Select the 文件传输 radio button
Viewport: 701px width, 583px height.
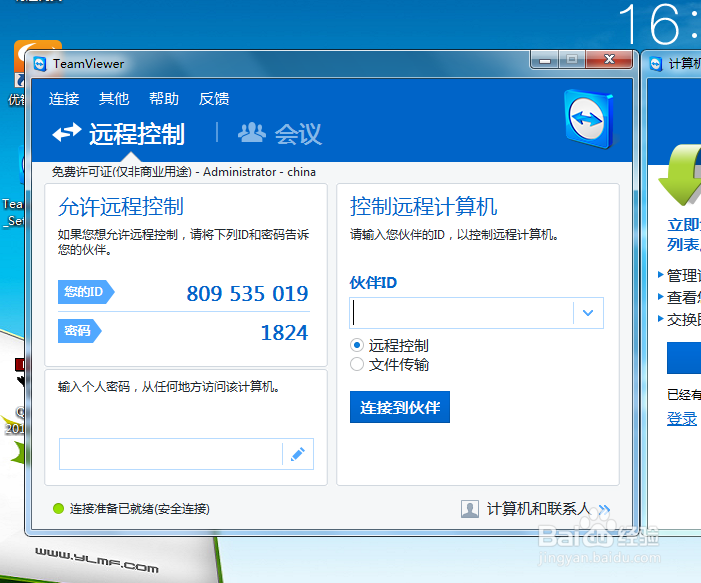click(x=357, y=364)
